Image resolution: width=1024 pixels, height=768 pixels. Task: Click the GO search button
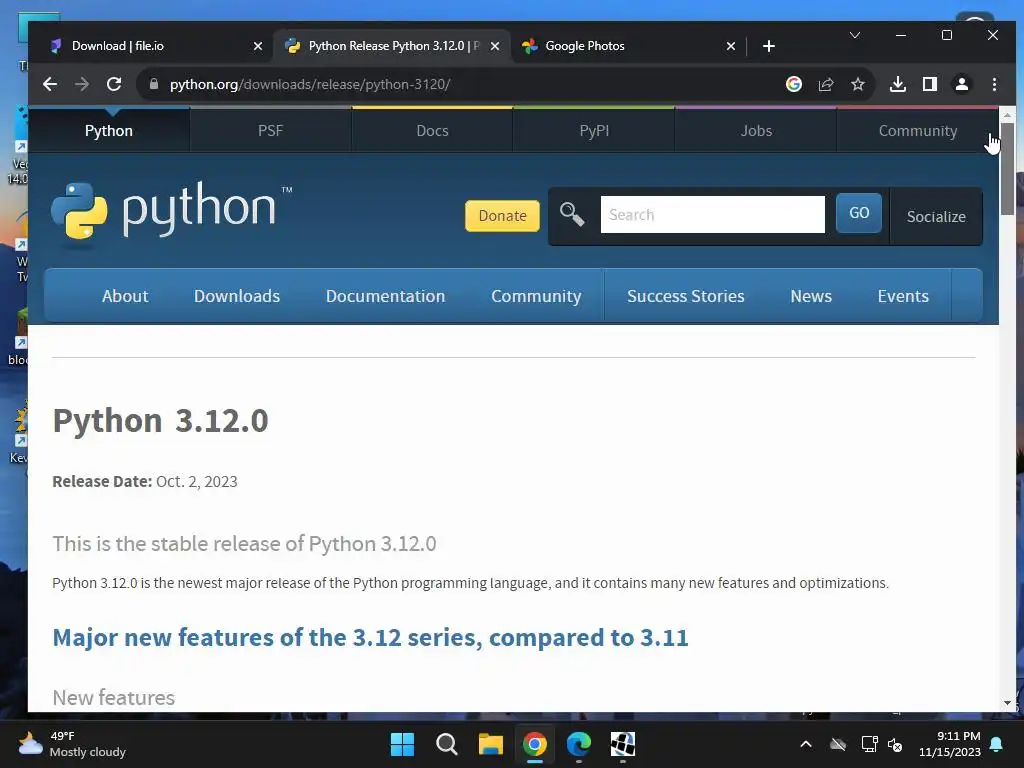coord(859,213)
